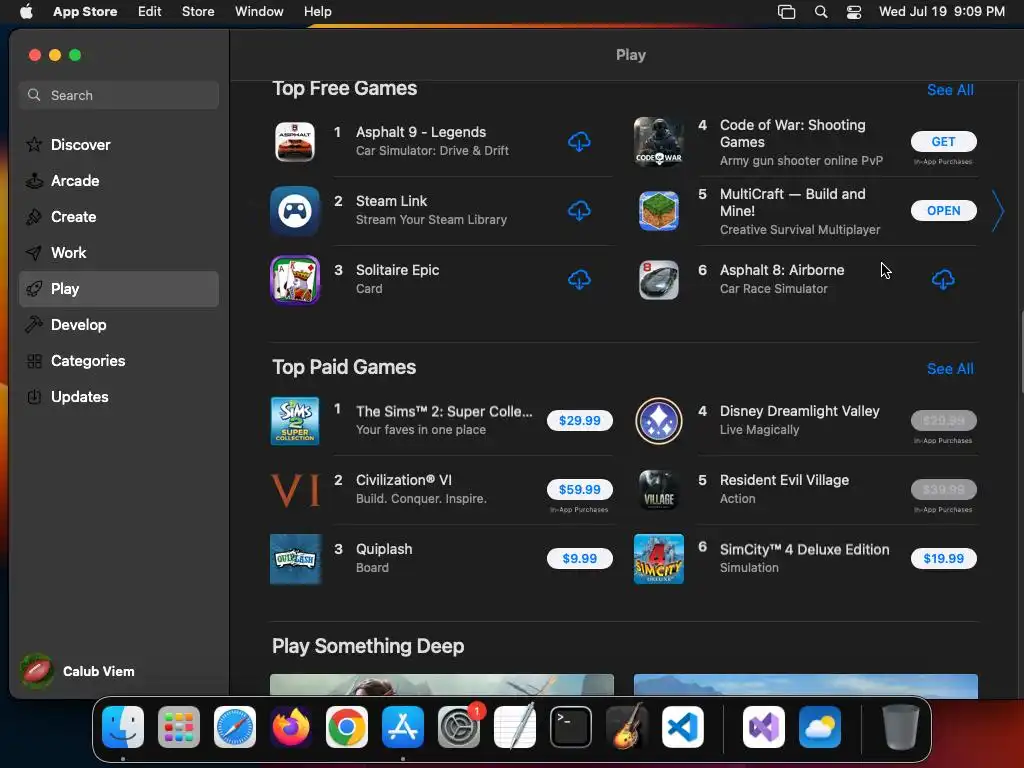Screen dimensions: 1024x768
Task: Launch Firefox from the Dock
Action: [x=291, y=727]
